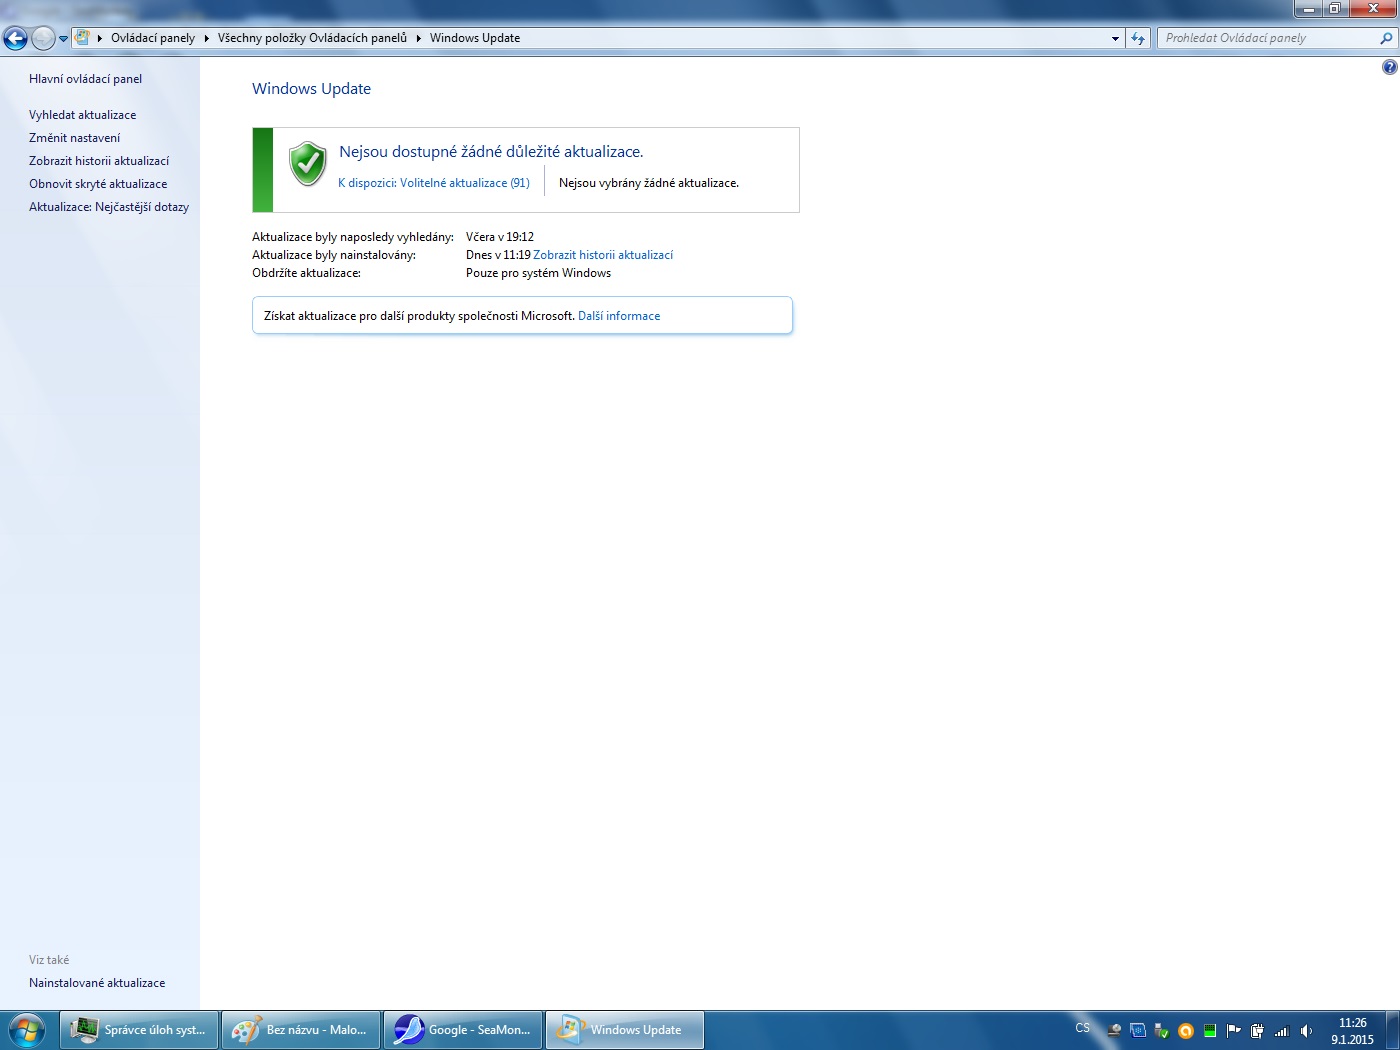Click the heading Nejsou dostupné žádné důležité aktualizace
The width and height of the screenshot is (1400, 1050).
click(x=491, y=152)
